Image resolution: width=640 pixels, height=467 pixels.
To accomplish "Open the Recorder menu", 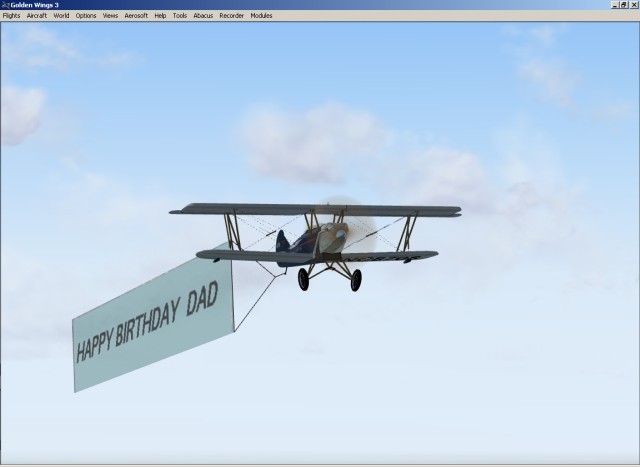I will pos(231,16).
